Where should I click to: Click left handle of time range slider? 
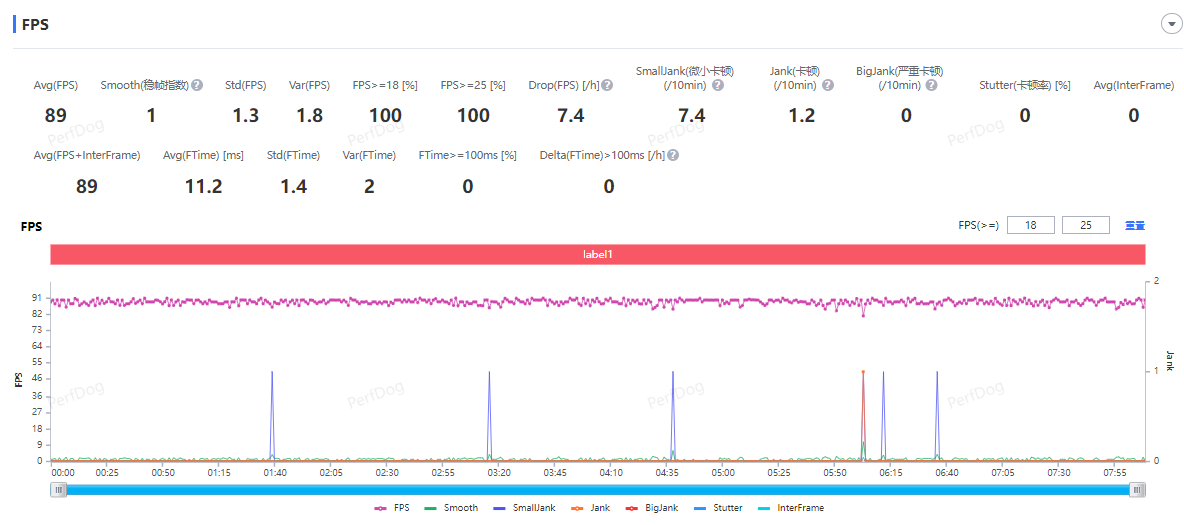pyautogui.click(x=59, y=489)
